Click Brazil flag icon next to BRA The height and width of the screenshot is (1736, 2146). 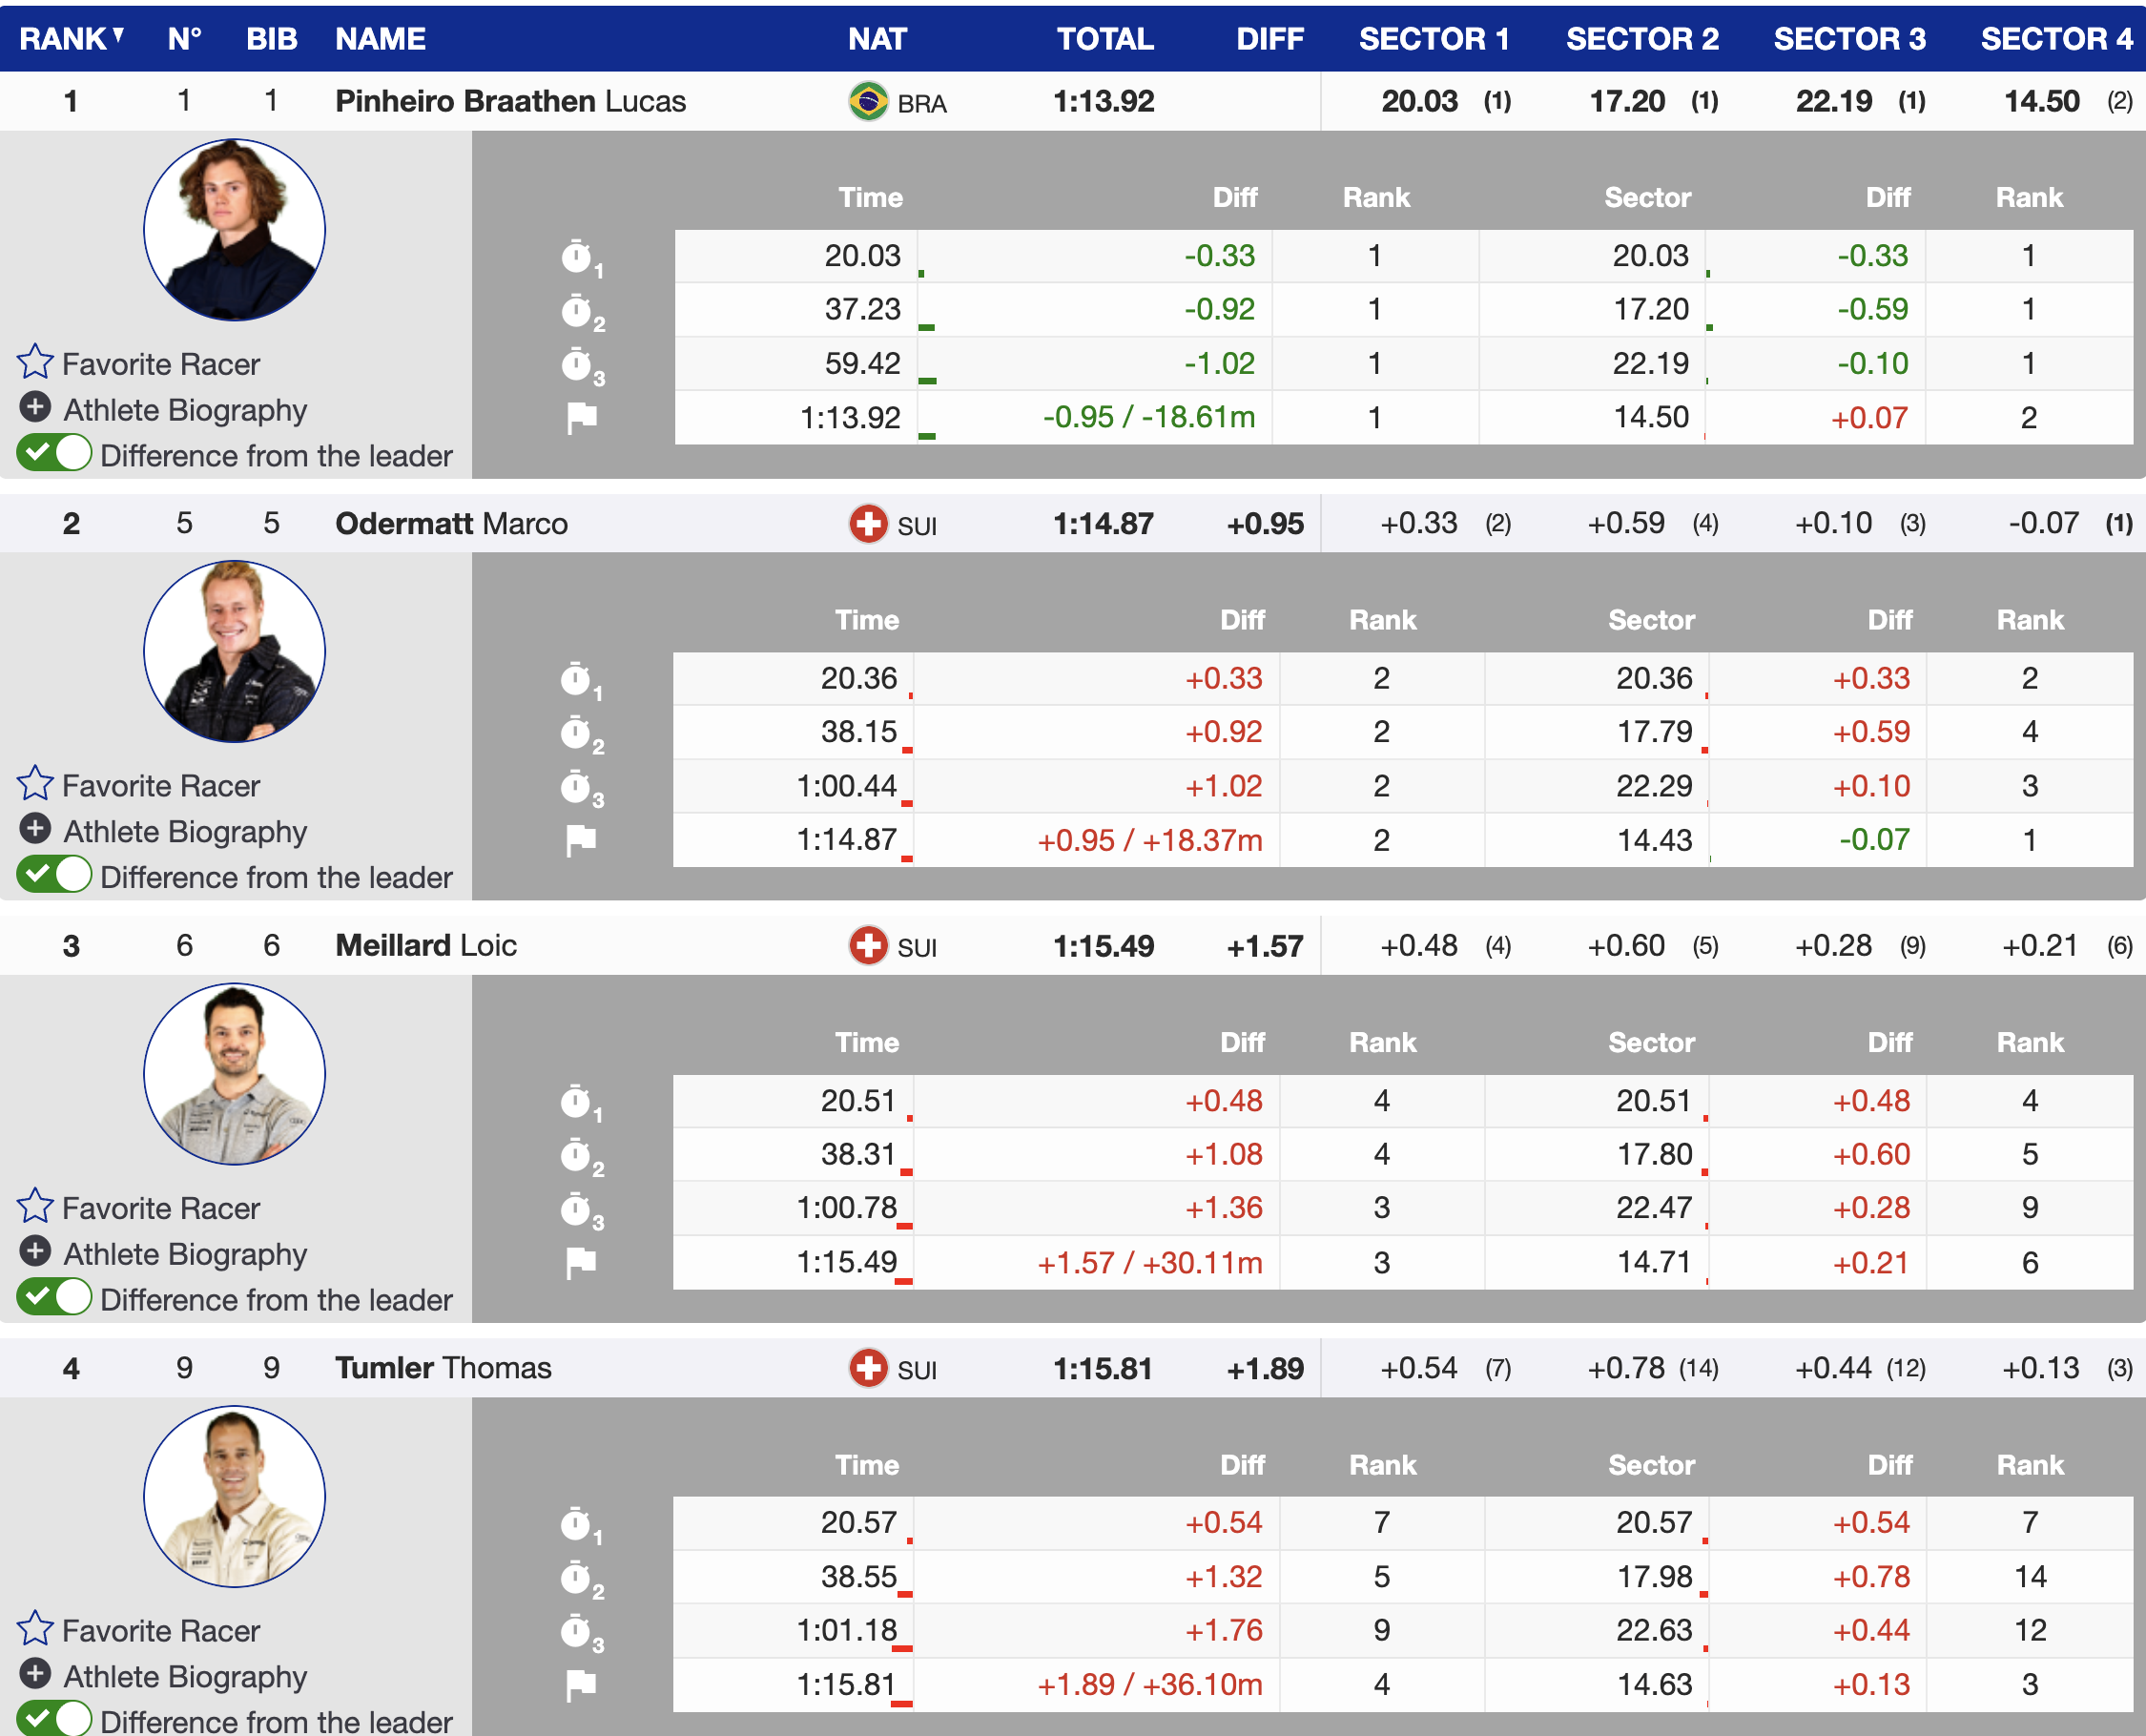coord(868,101)
